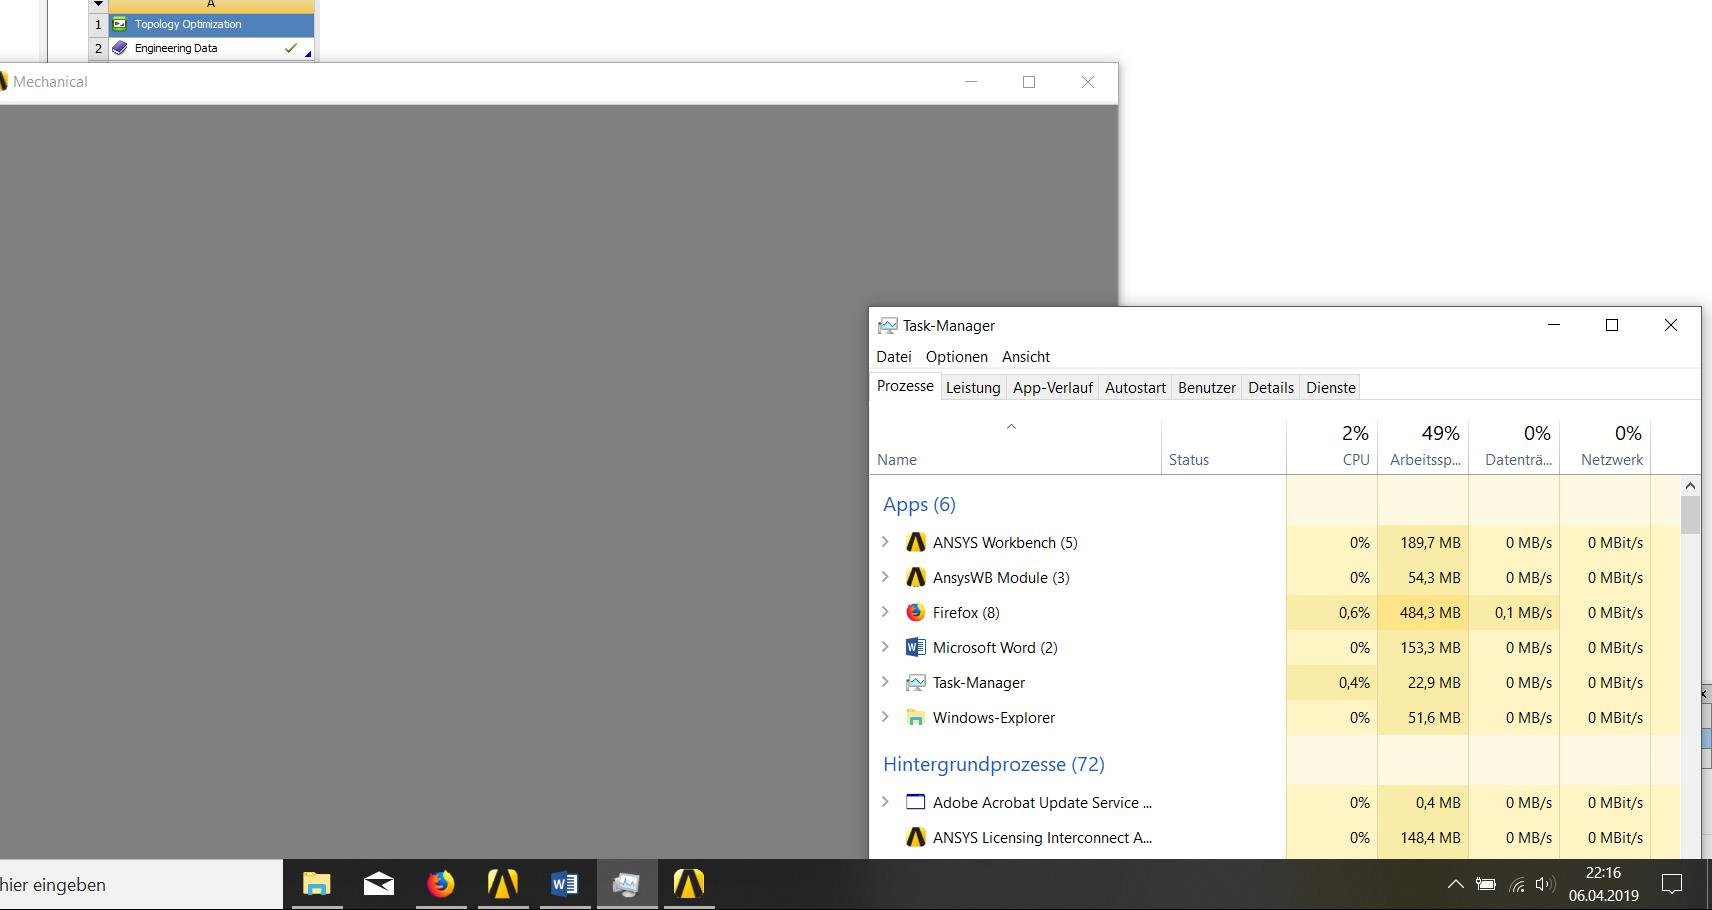Click the Windows-Explorer process icon
The height and width of the screenshot is (910, 1712).
pyautogui.click(x=915, y=717)
